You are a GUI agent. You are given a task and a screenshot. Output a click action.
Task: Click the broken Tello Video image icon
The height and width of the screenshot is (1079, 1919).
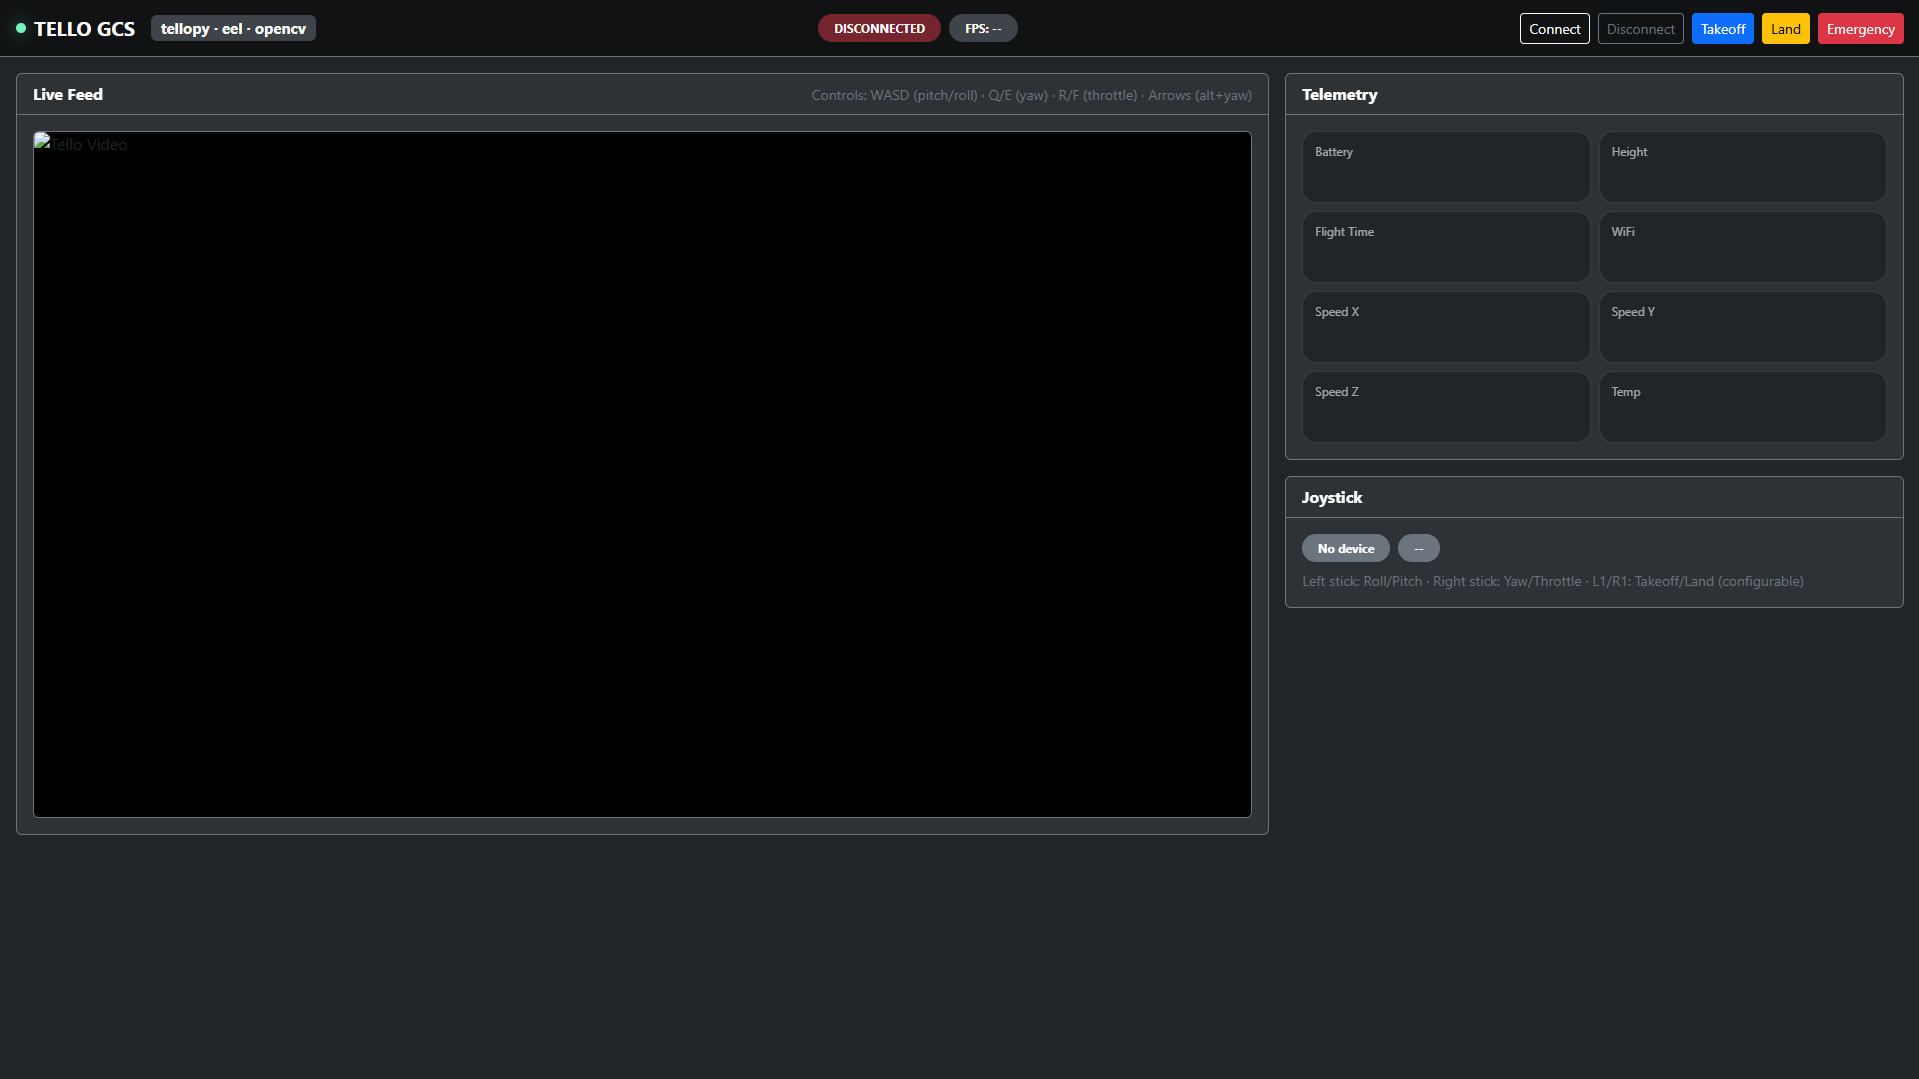(42, 143)
